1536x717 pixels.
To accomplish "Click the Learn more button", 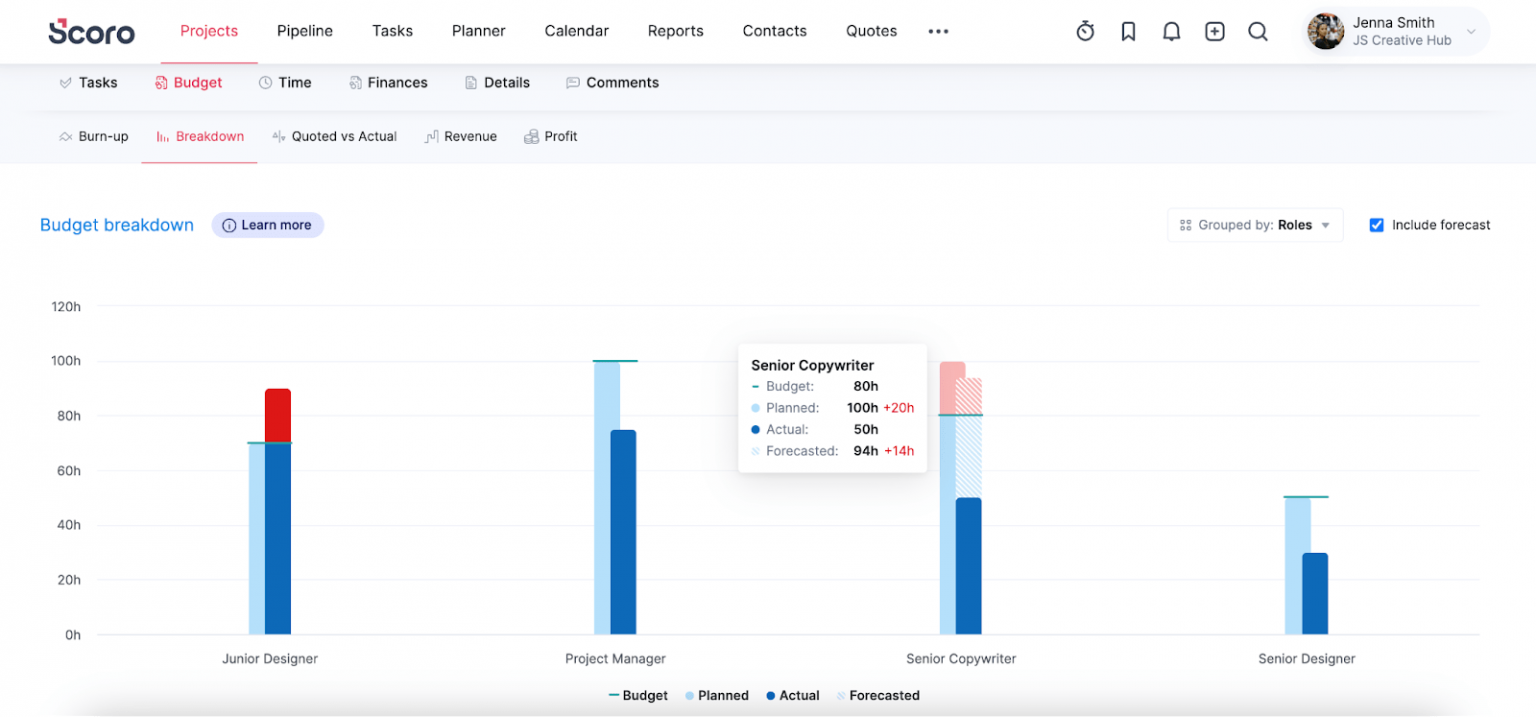I will [267, 225].
